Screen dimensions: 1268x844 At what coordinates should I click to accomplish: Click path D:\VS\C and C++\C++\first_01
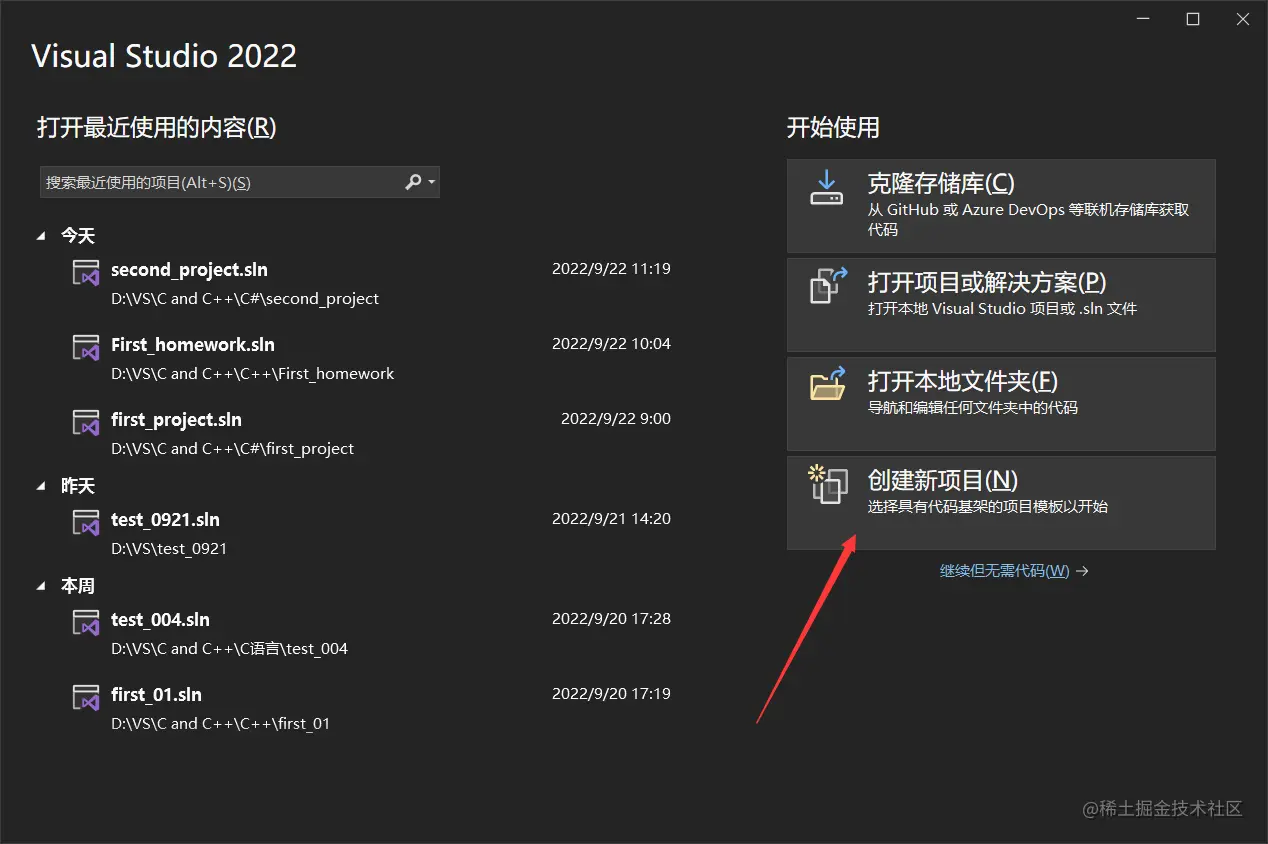(220, 724)
